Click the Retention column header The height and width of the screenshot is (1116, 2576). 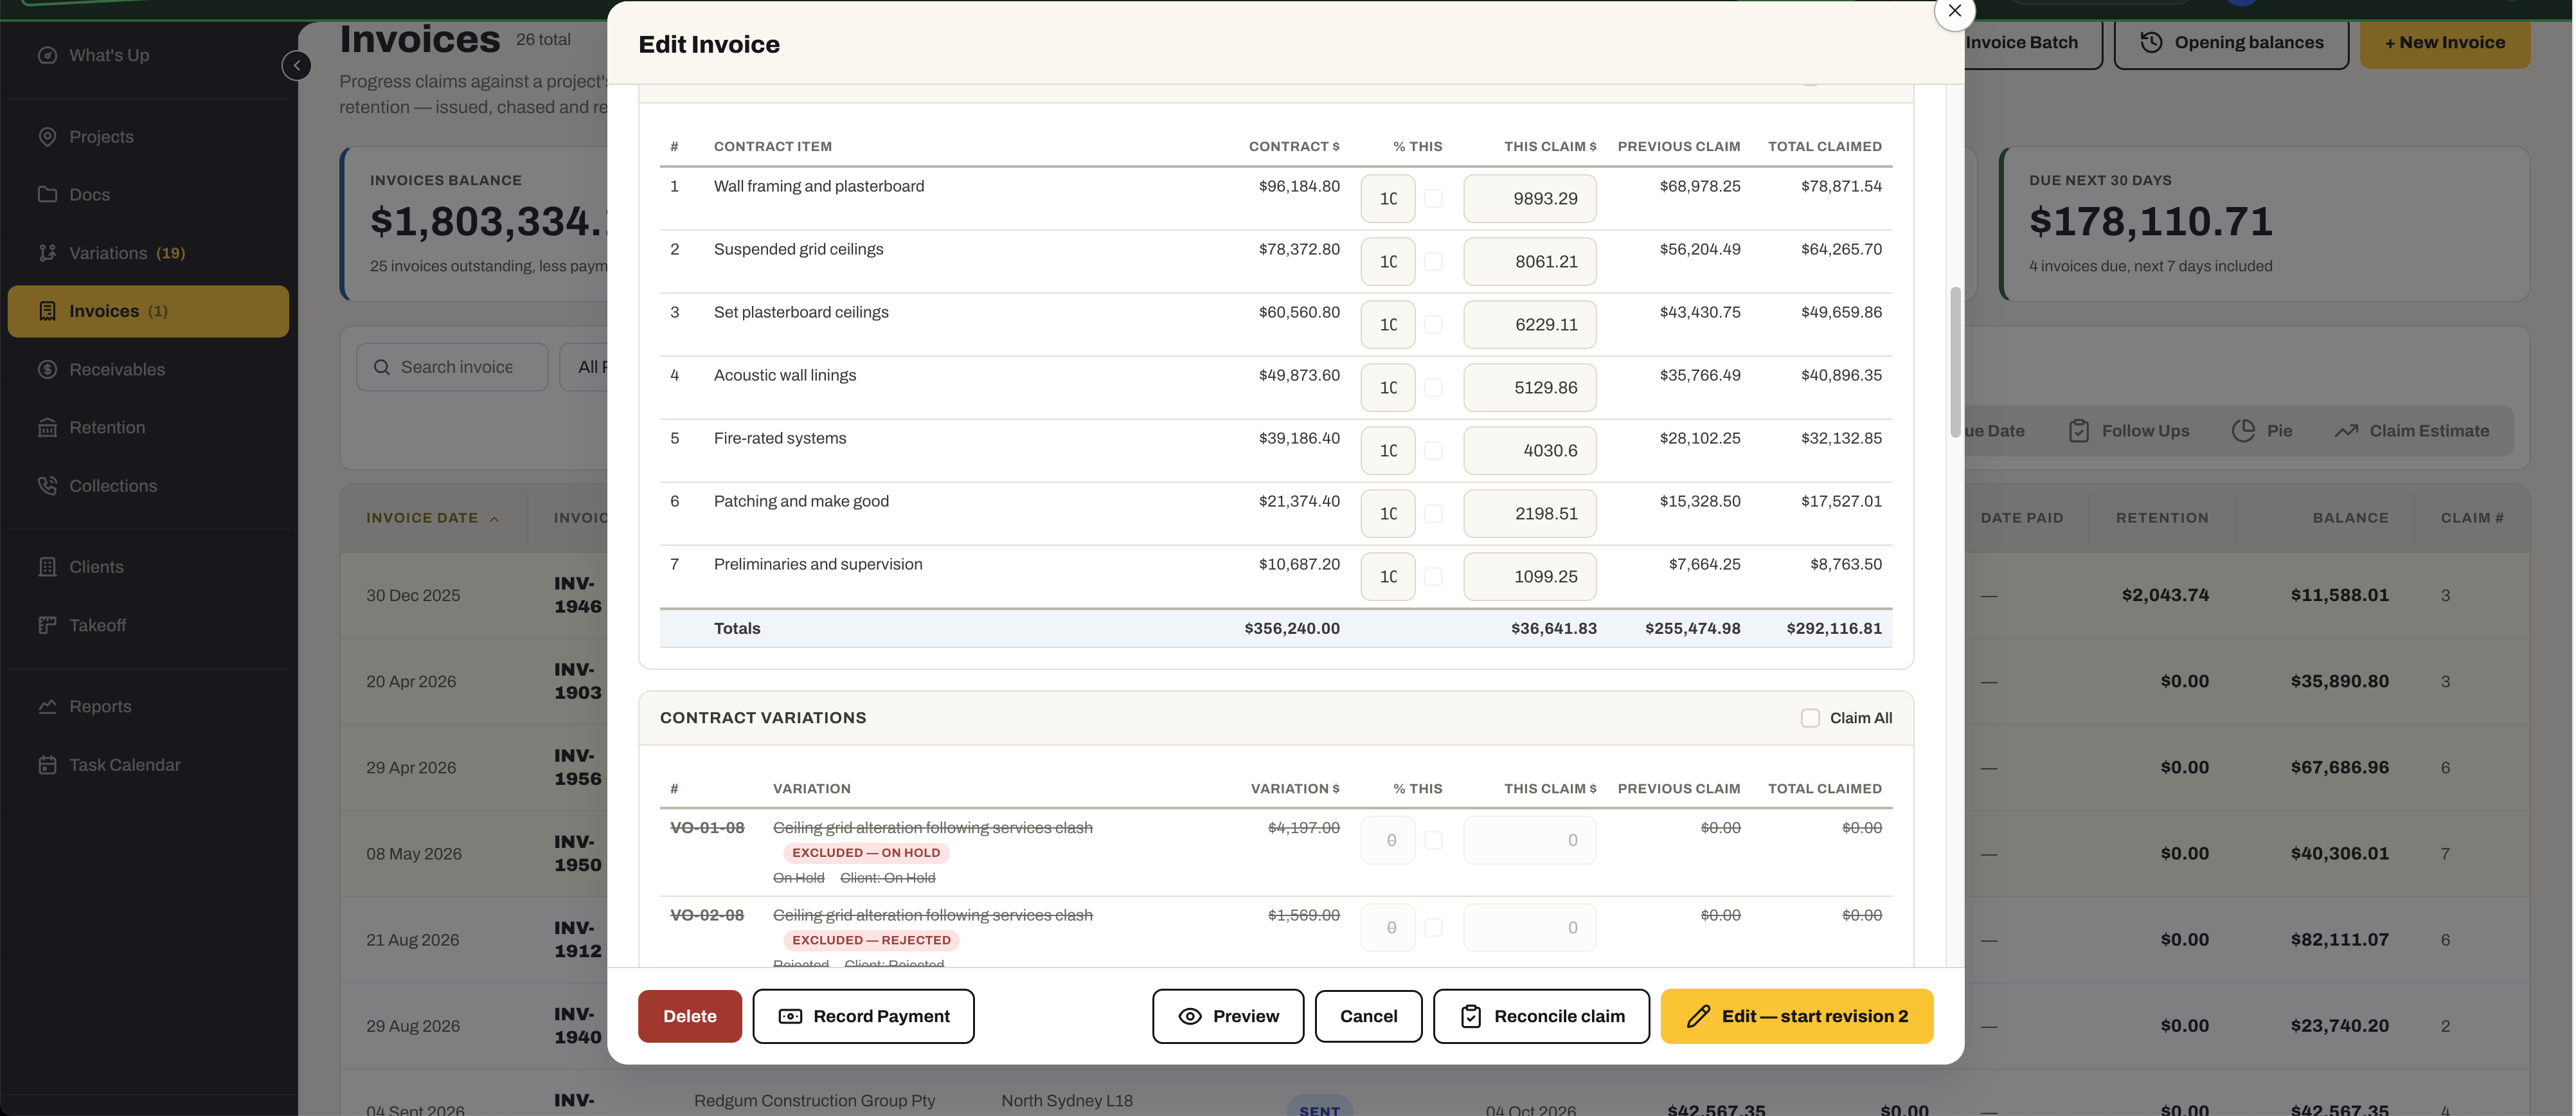(2162, 518)
